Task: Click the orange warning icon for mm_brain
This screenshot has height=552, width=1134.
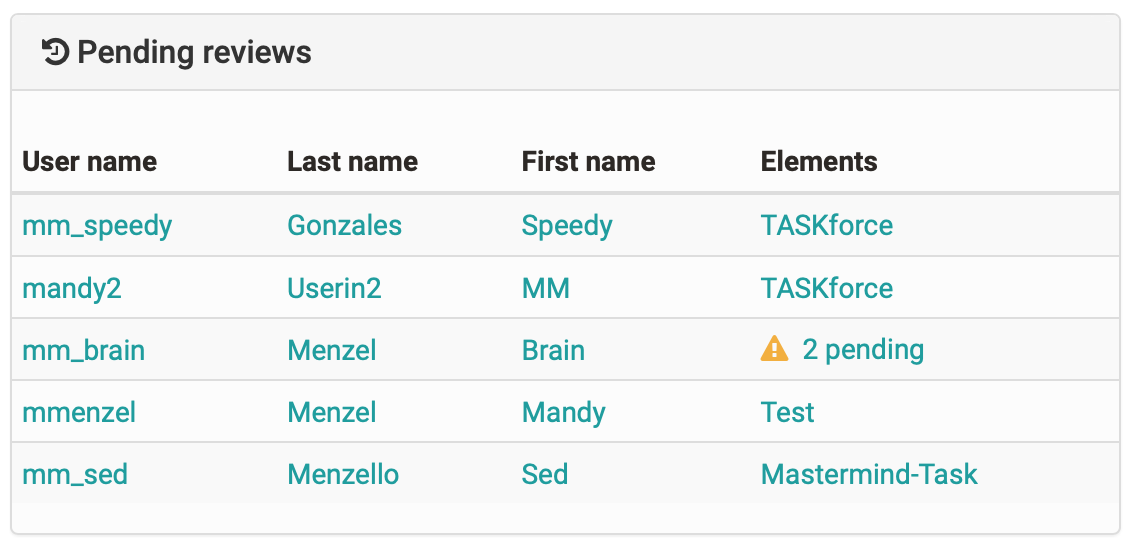Action: (x=774, y=349)
